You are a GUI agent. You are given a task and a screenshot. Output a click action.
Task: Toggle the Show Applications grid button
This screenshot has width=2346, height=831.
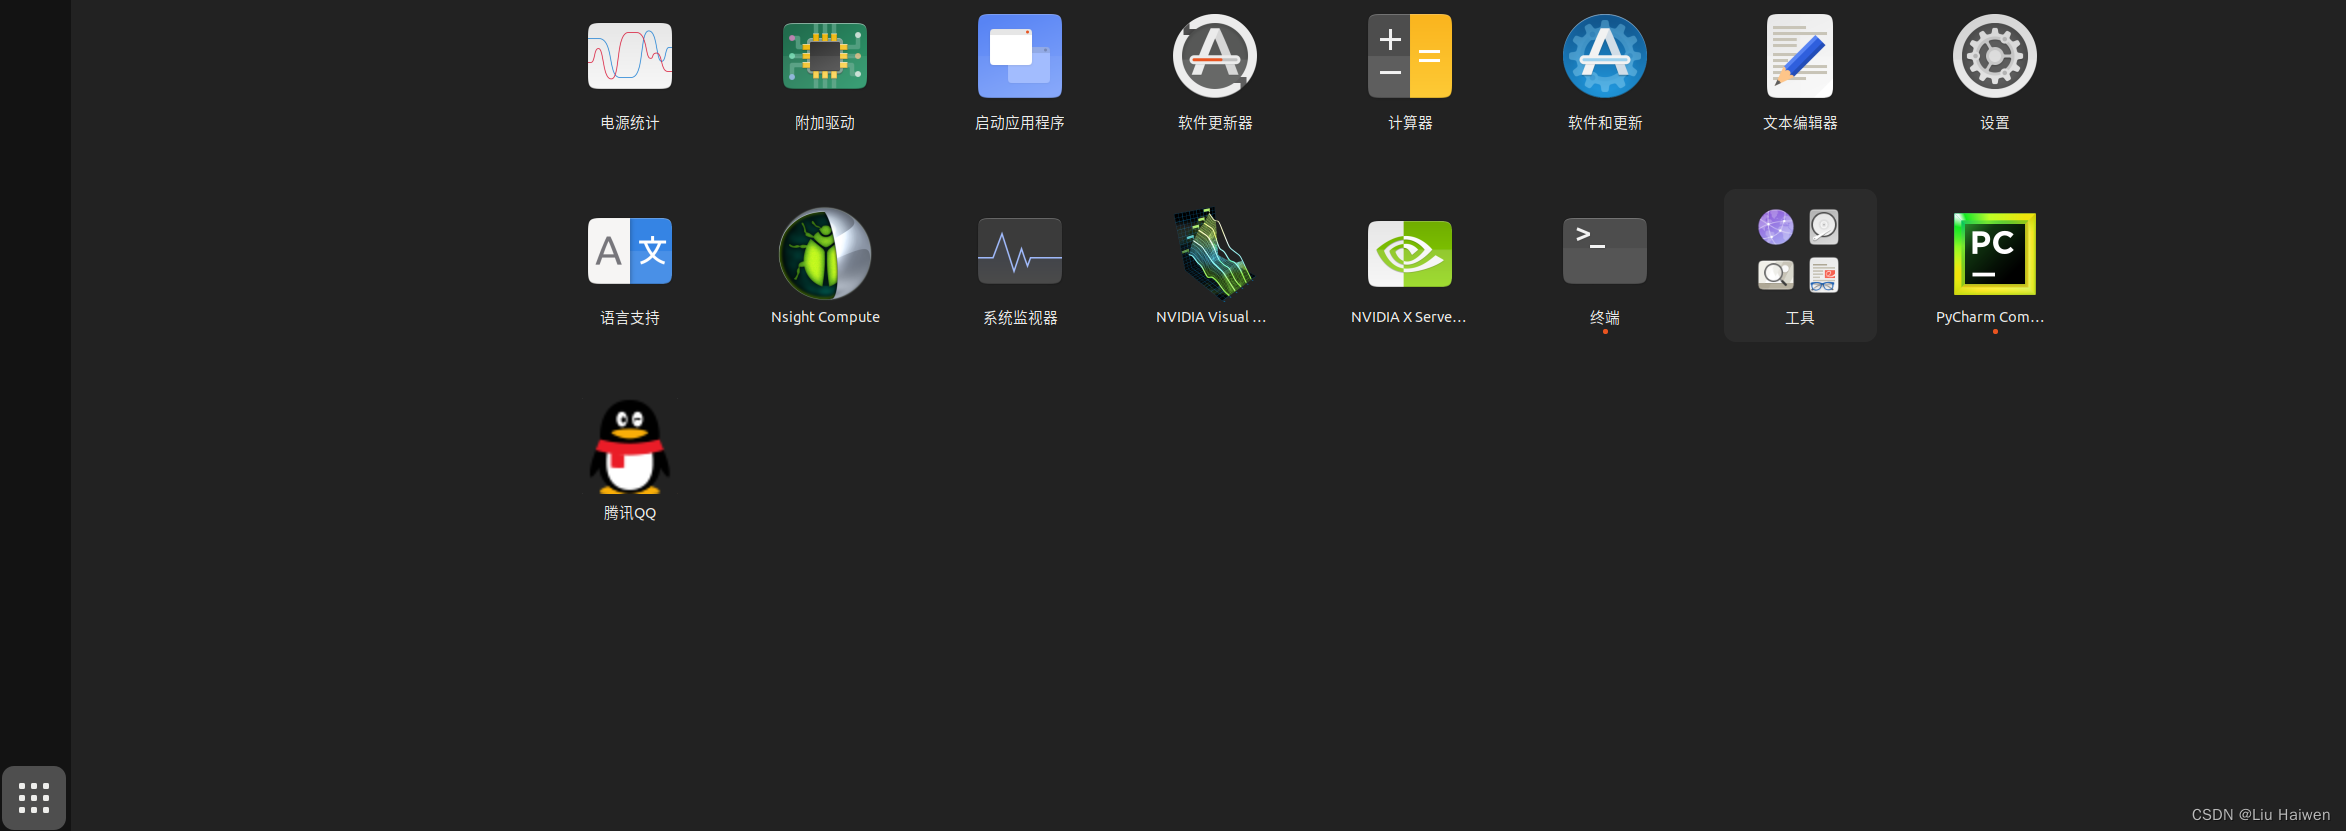34,798
